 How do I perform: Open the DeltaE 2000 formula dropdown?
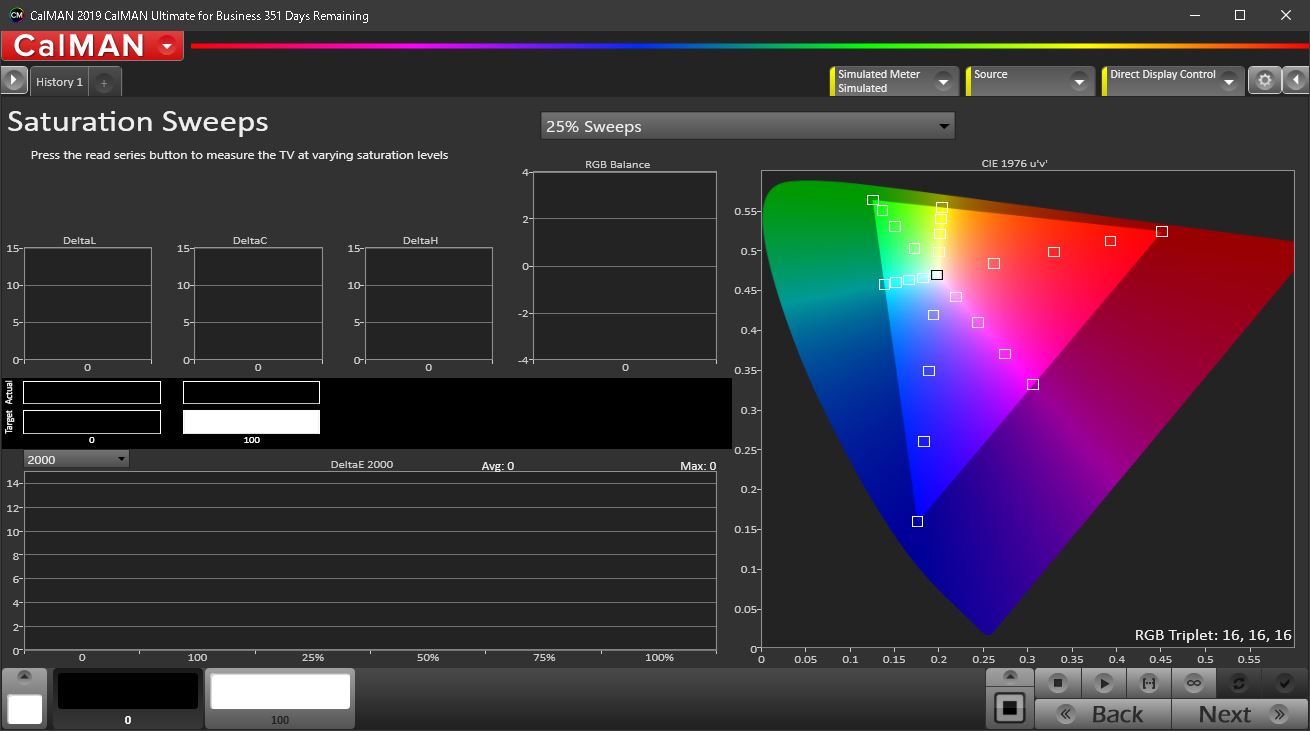[76, 459]
